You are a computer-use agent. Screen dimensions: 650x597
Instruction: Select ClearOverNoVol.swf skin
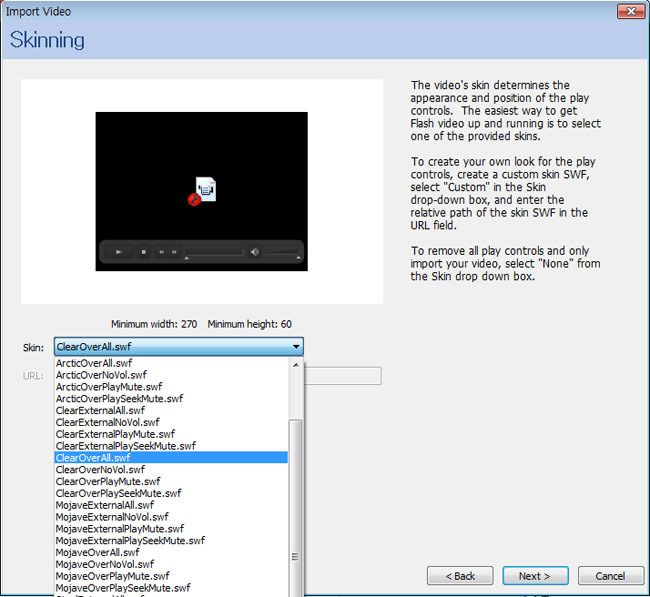171,469
